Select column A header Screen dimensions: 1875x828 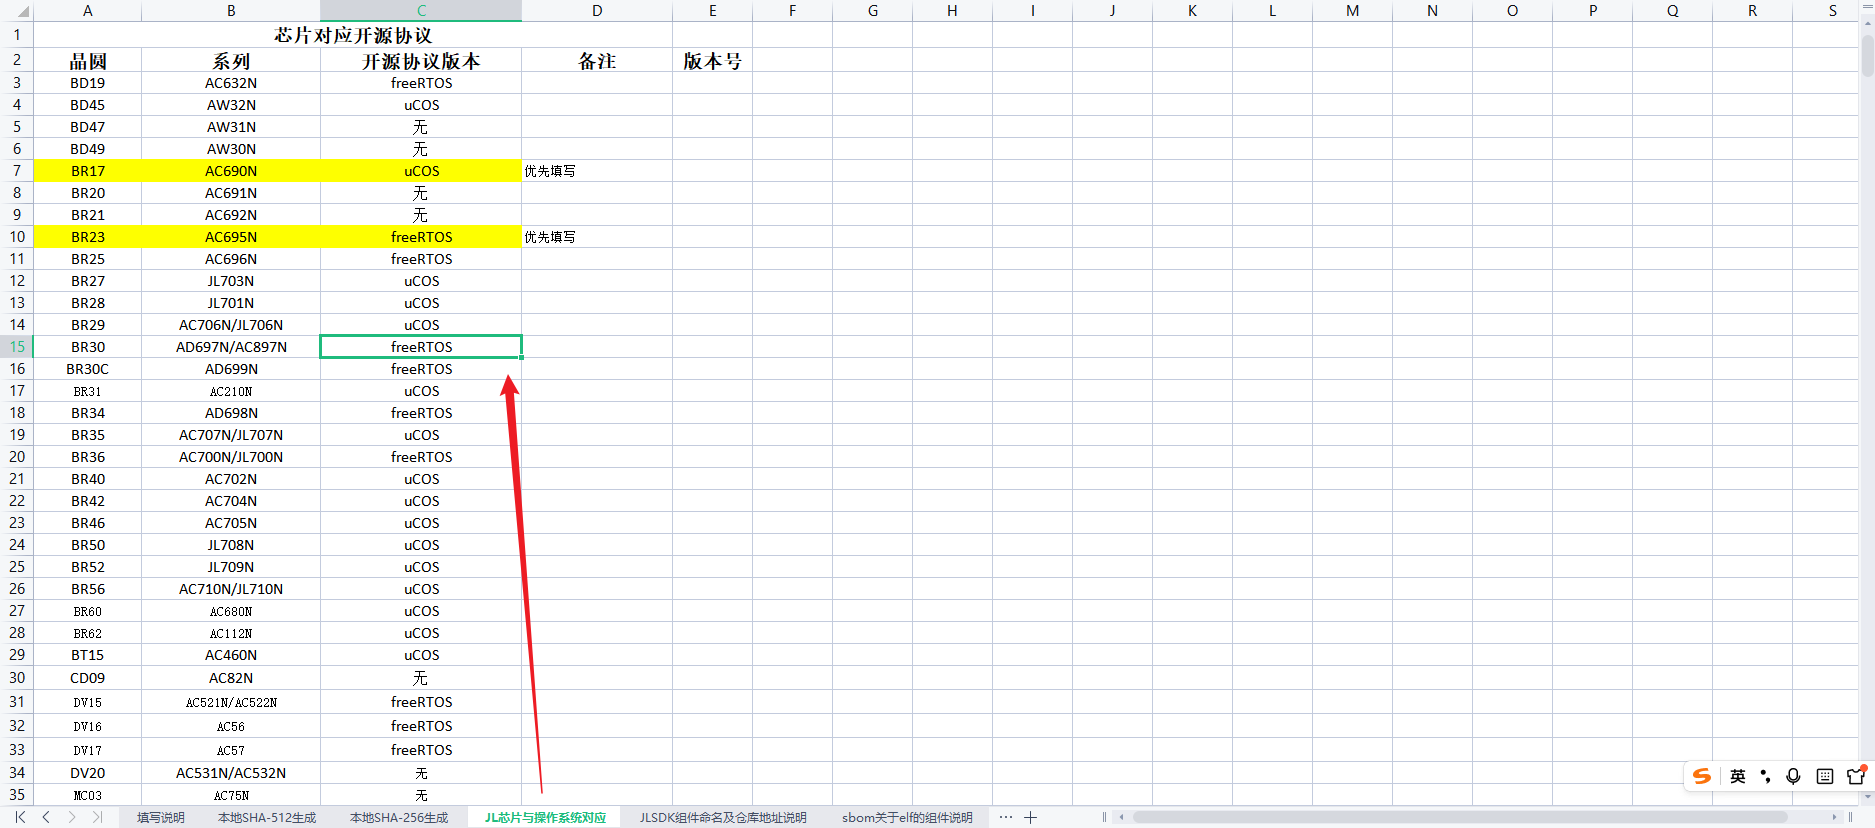click(x=88, y=11)
